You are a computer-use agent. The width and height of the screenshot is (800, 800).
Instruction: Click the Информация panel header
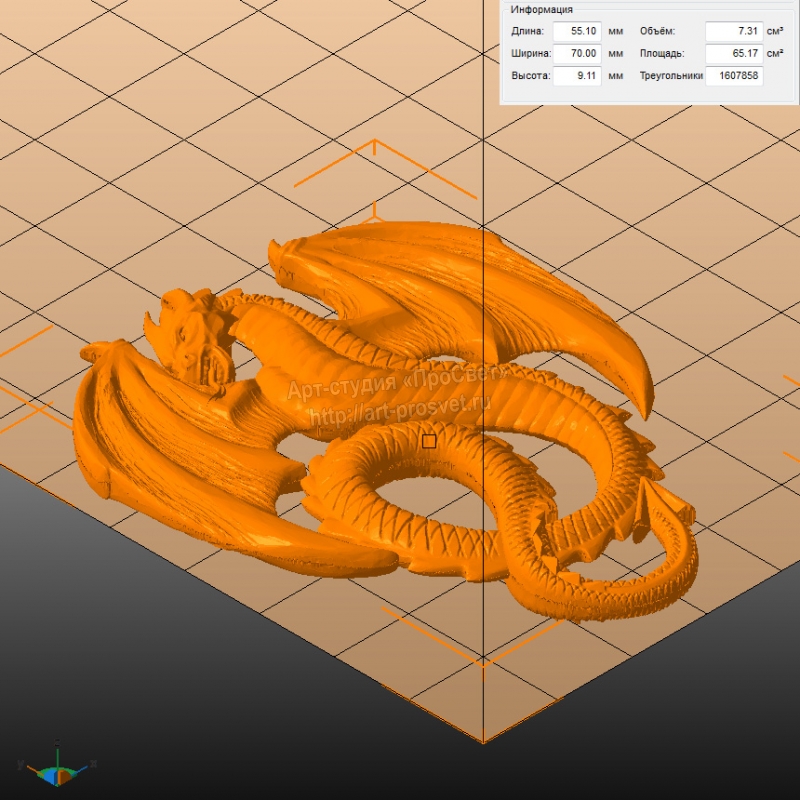pos(541,9)
